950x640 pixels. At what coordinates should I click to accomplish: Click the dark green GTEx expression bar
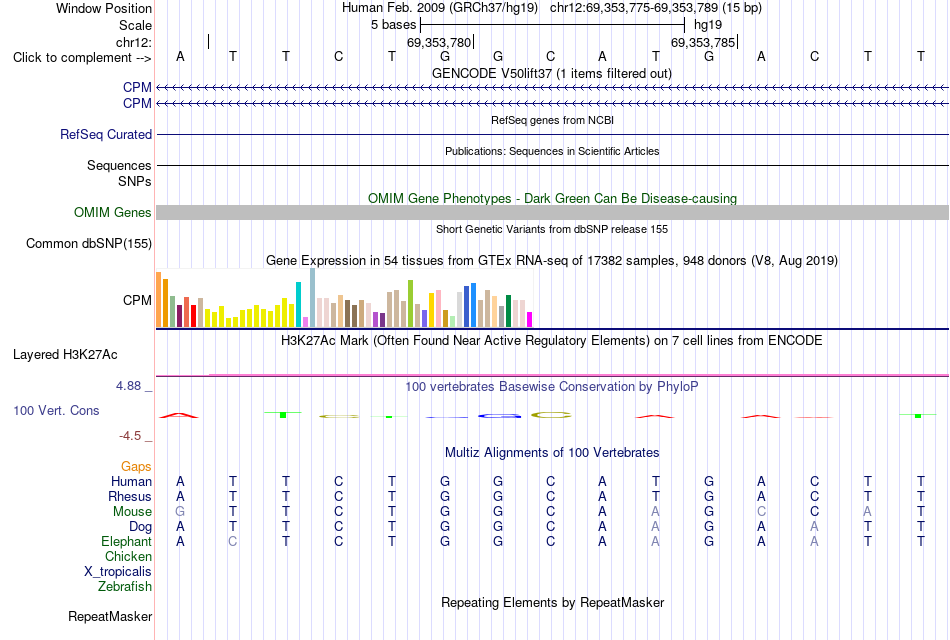pos(508,311)
